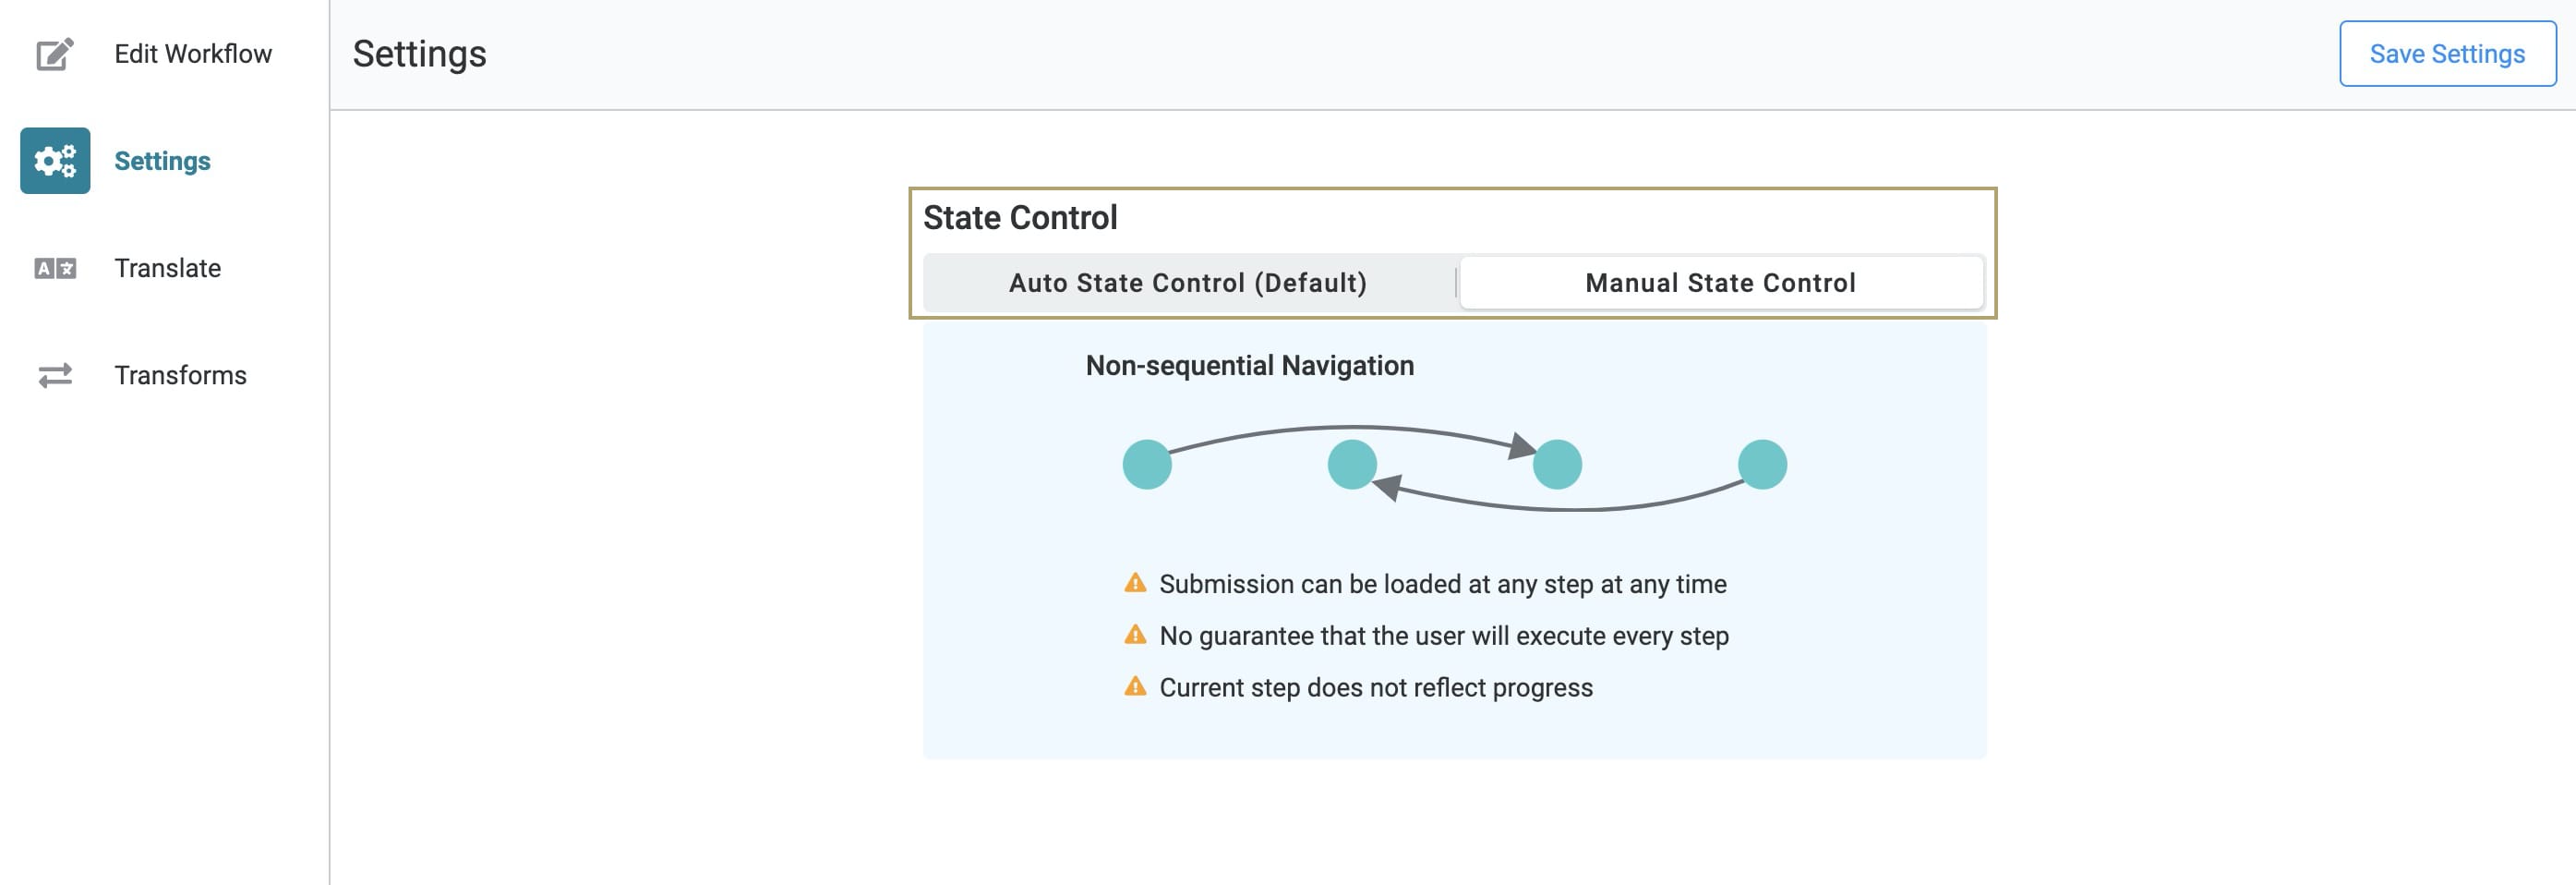Click the Edit Workflow pencil icon
This screenshot has width=2576, height=885.
tap(55, 54)
